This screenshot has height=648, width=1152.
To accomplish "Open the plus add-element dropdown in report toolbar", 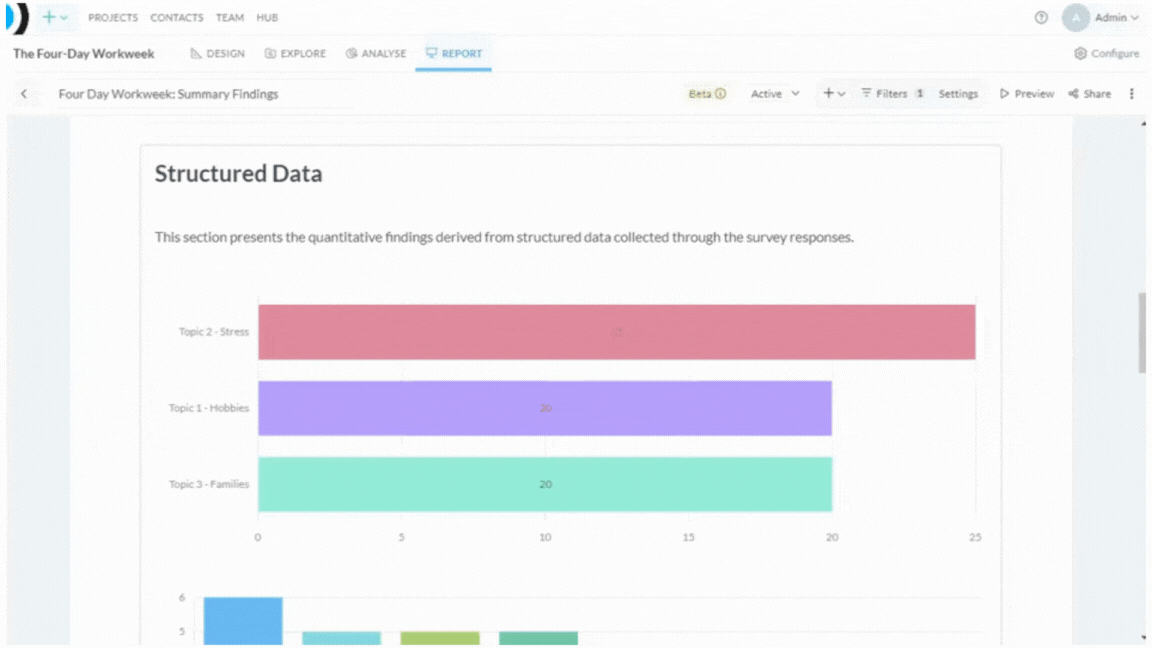I will coord(834,94).
